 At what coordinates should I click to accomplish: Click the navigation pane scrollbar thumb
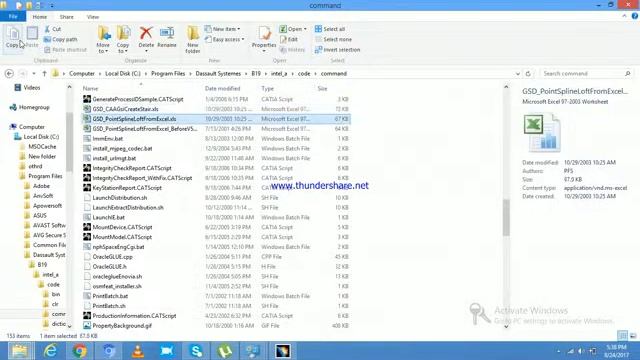tap(69, 141)
